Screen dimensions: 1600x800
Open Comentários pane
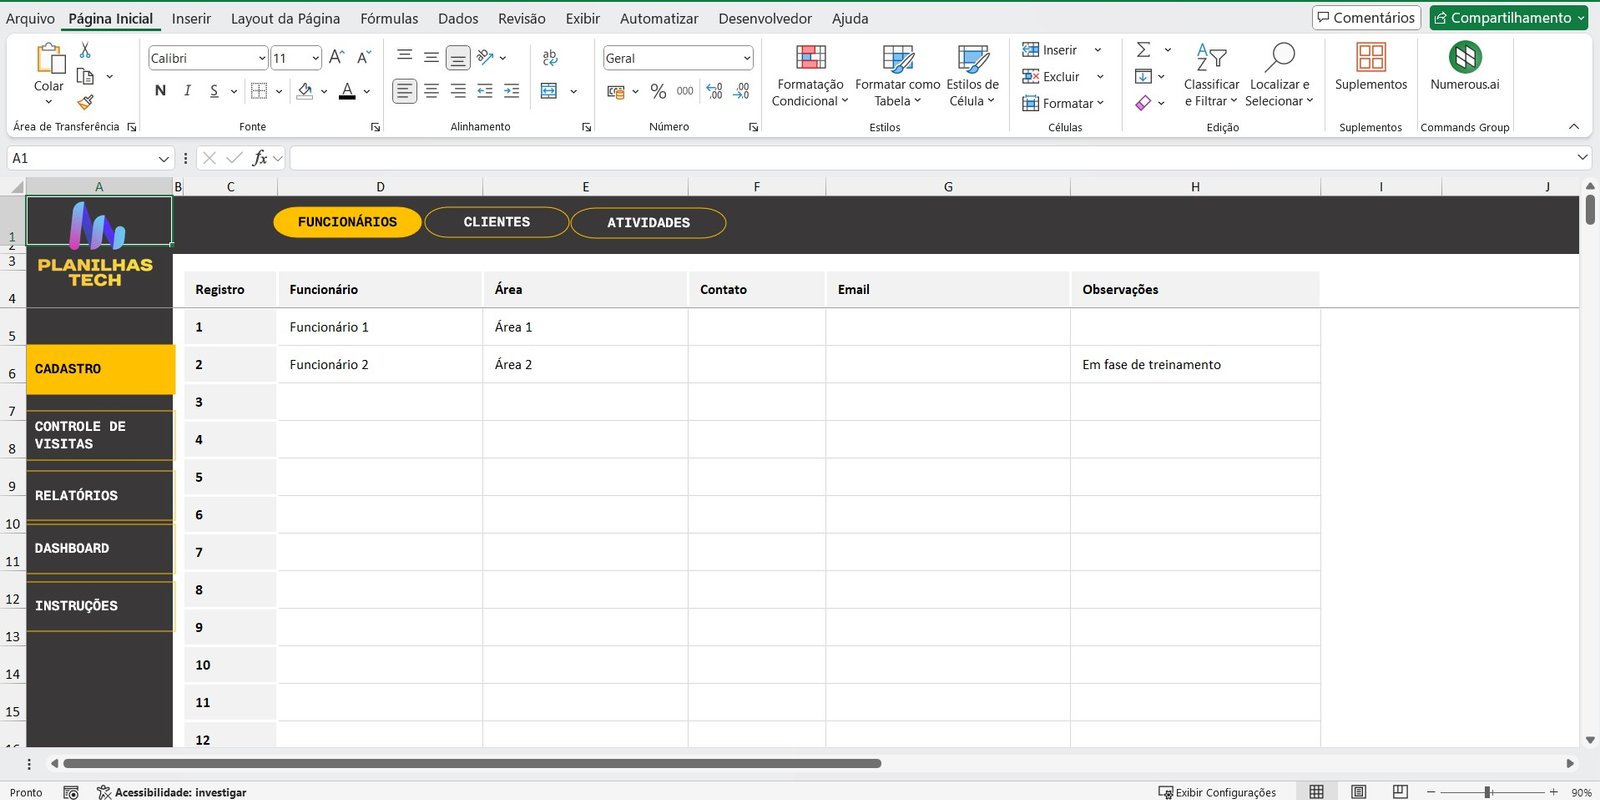click(x=1366, y=18)
